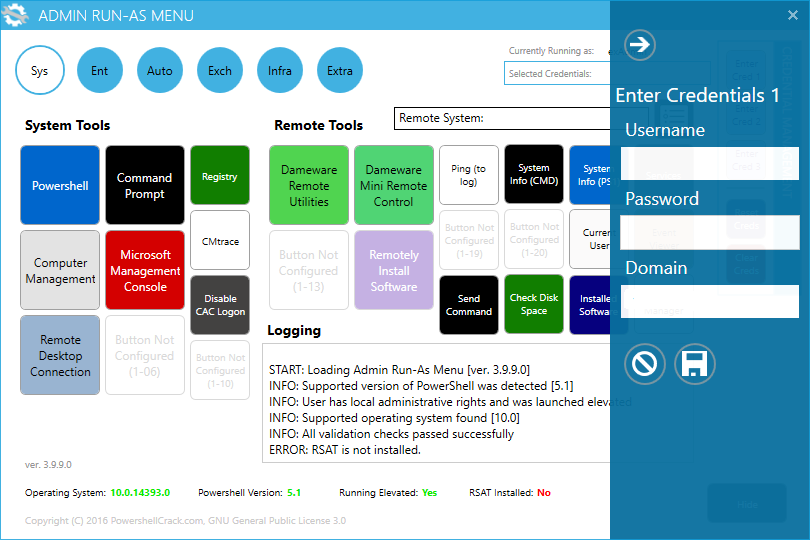Click Button Not Configured (1-06)
Screen dimensions: 810x540
pyautogui.click(x=145, y=355)
